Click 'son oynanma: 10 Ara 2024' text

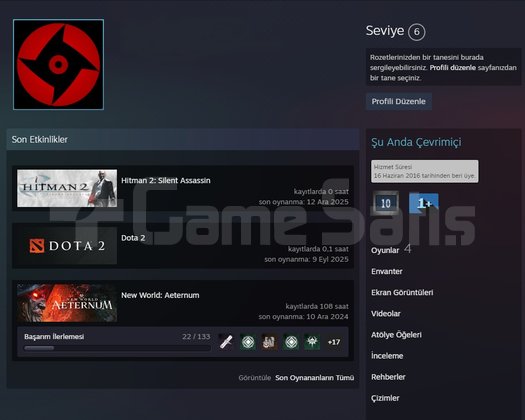click(x=303, y=317)
